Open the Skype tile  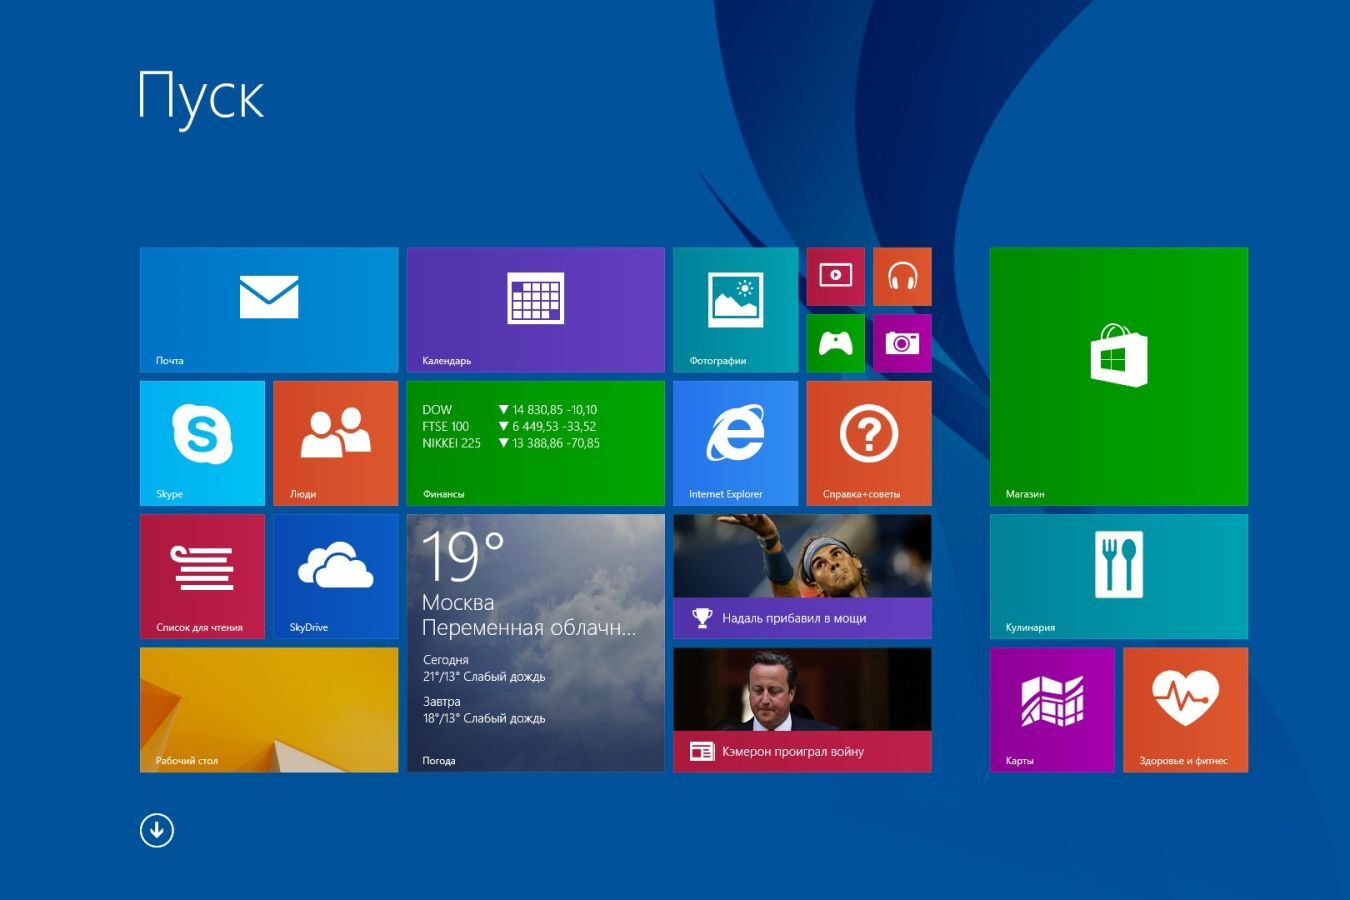[202, 443]
